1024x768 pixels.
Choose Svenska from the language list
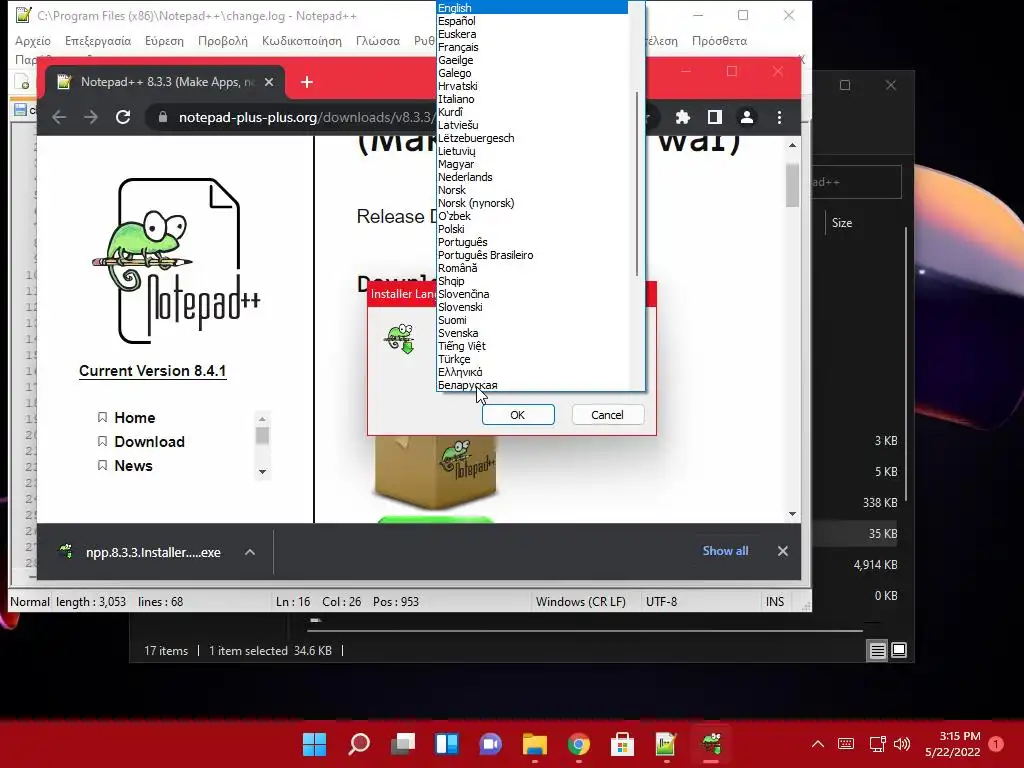pos(532,333)
